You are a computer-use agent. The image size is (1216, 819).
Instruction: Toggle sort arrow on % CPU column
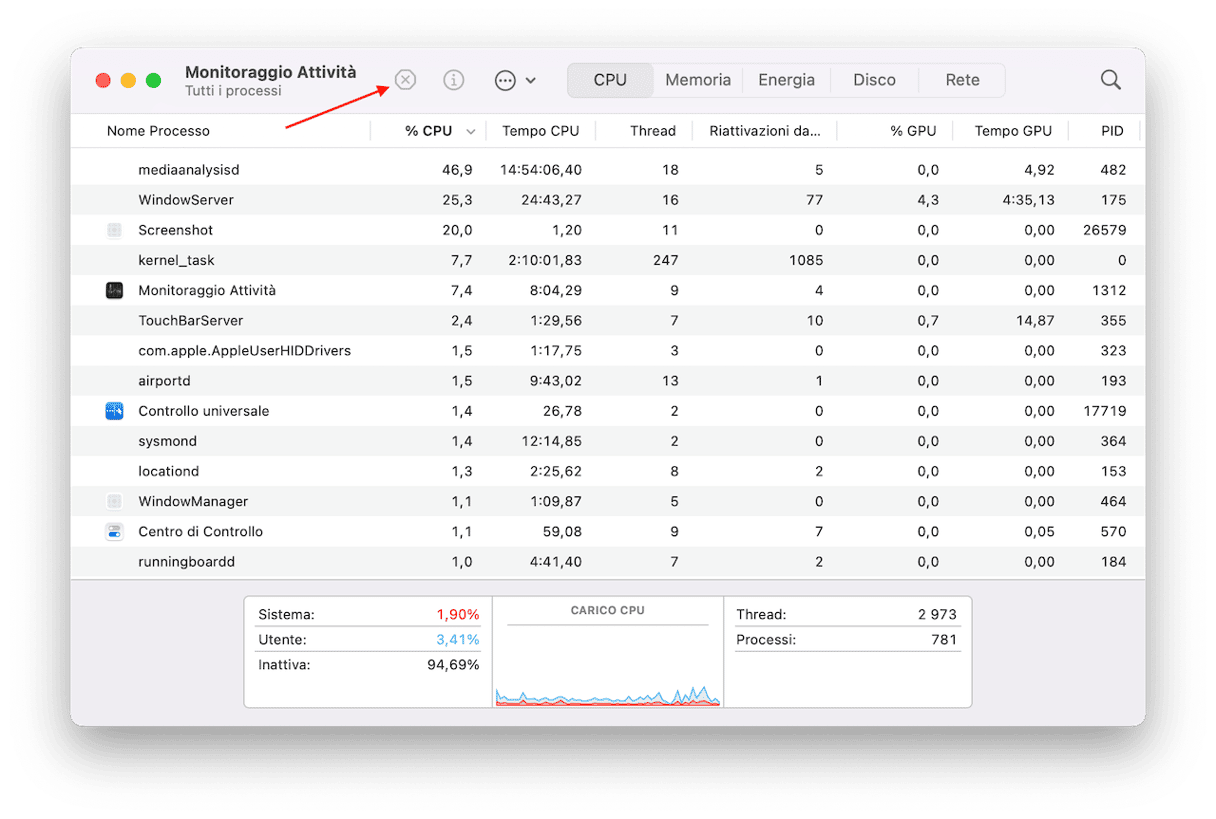470,132
